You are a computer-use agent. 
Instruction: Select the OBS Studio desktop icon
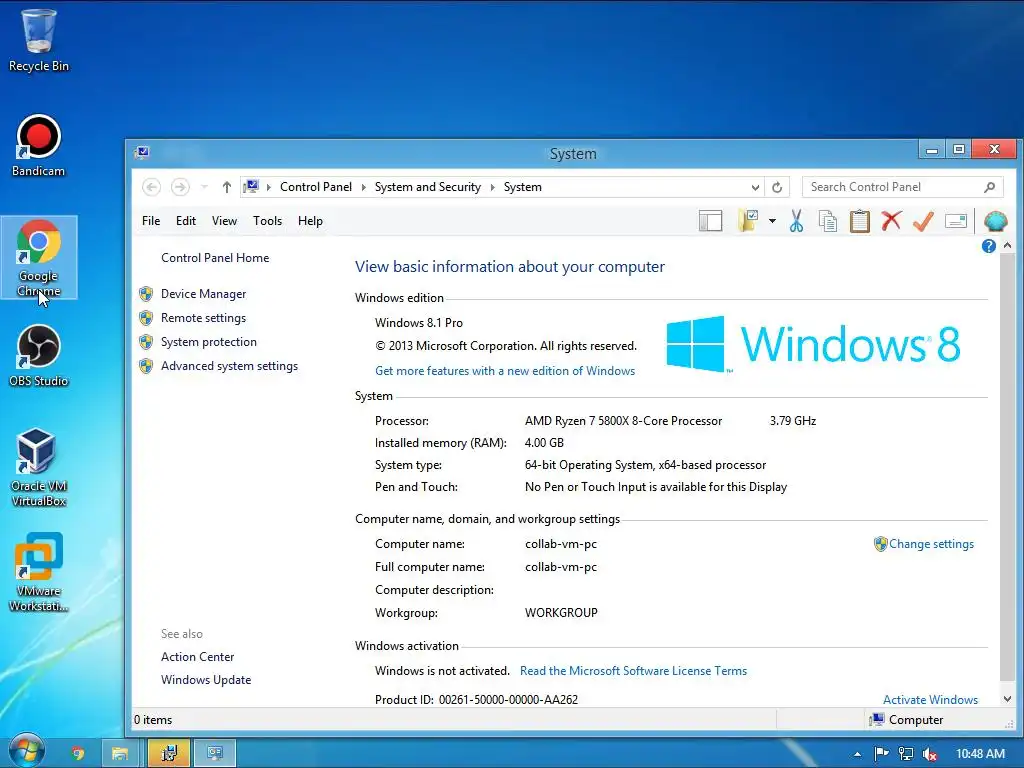[39, 356]
